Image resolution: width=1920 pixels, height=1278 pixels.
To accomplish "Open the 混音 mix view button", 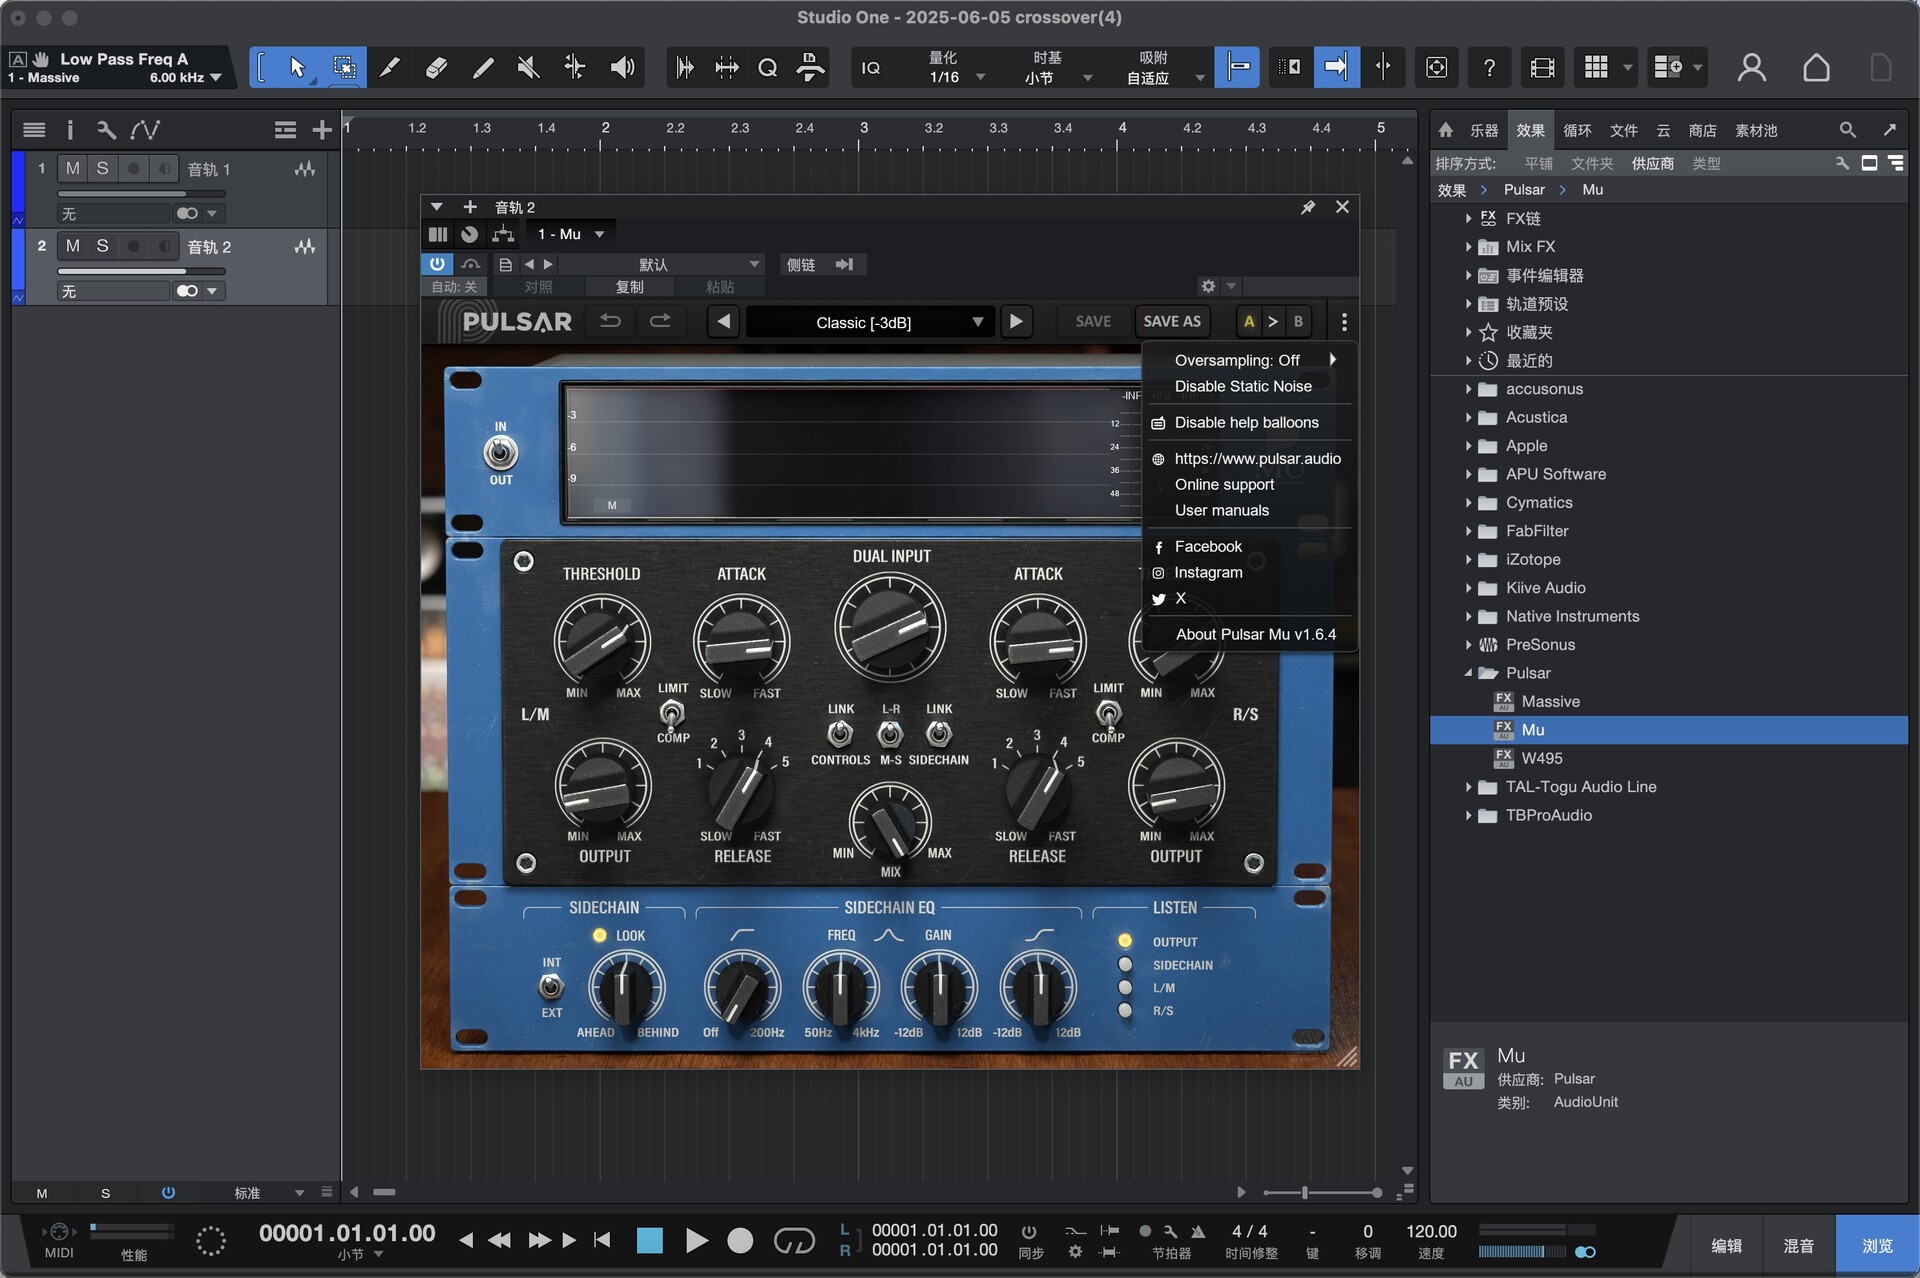I will point(1798,1245).
